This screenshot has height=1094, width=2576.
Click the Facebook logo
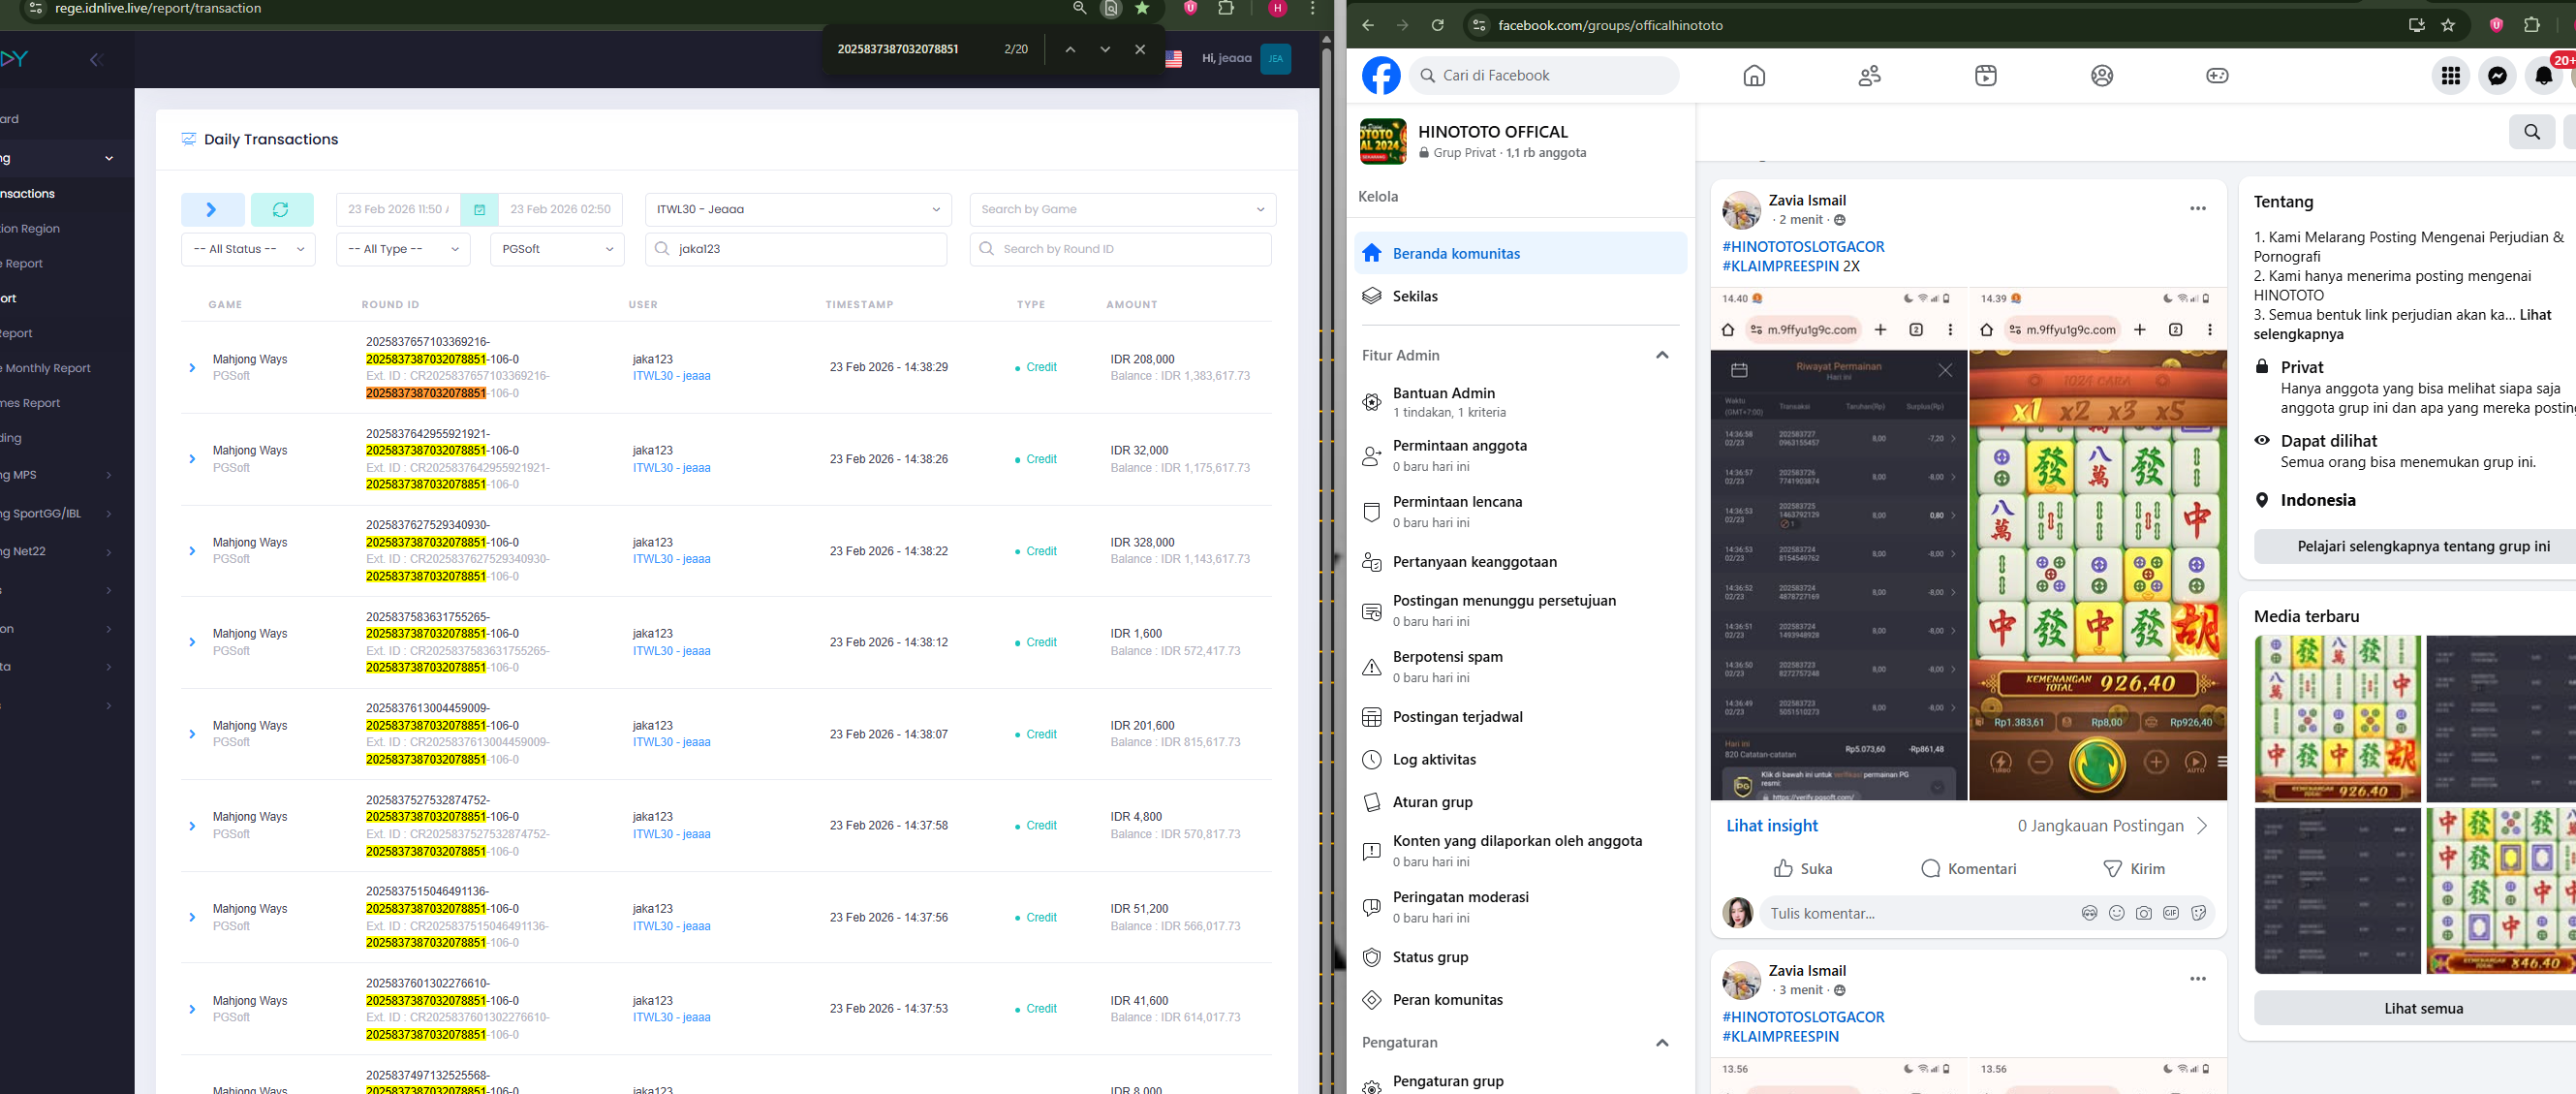[x=1381, y=76]
